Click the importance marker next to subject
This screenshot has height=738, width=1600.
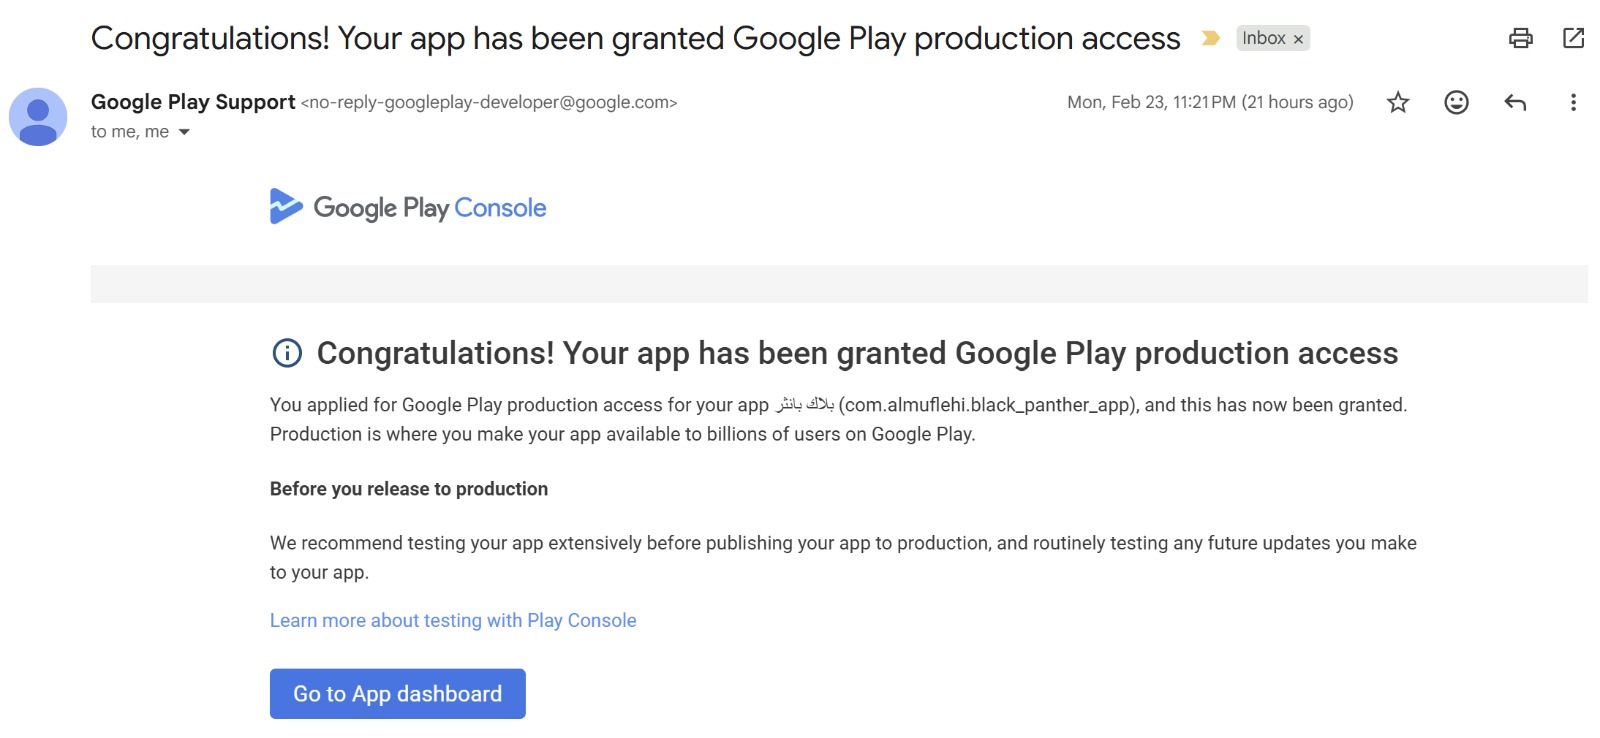(x=1210, y=38)
